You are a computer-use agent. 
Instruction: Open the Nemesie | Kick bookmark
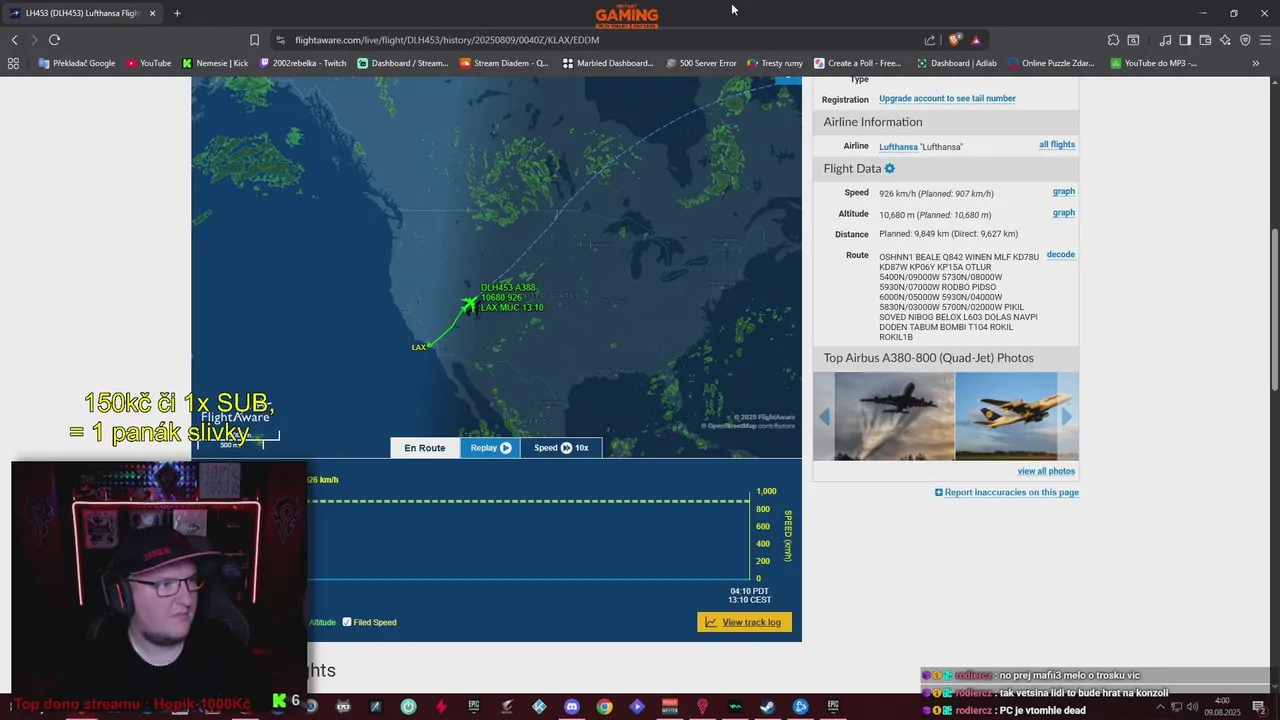tap(215, 63)
